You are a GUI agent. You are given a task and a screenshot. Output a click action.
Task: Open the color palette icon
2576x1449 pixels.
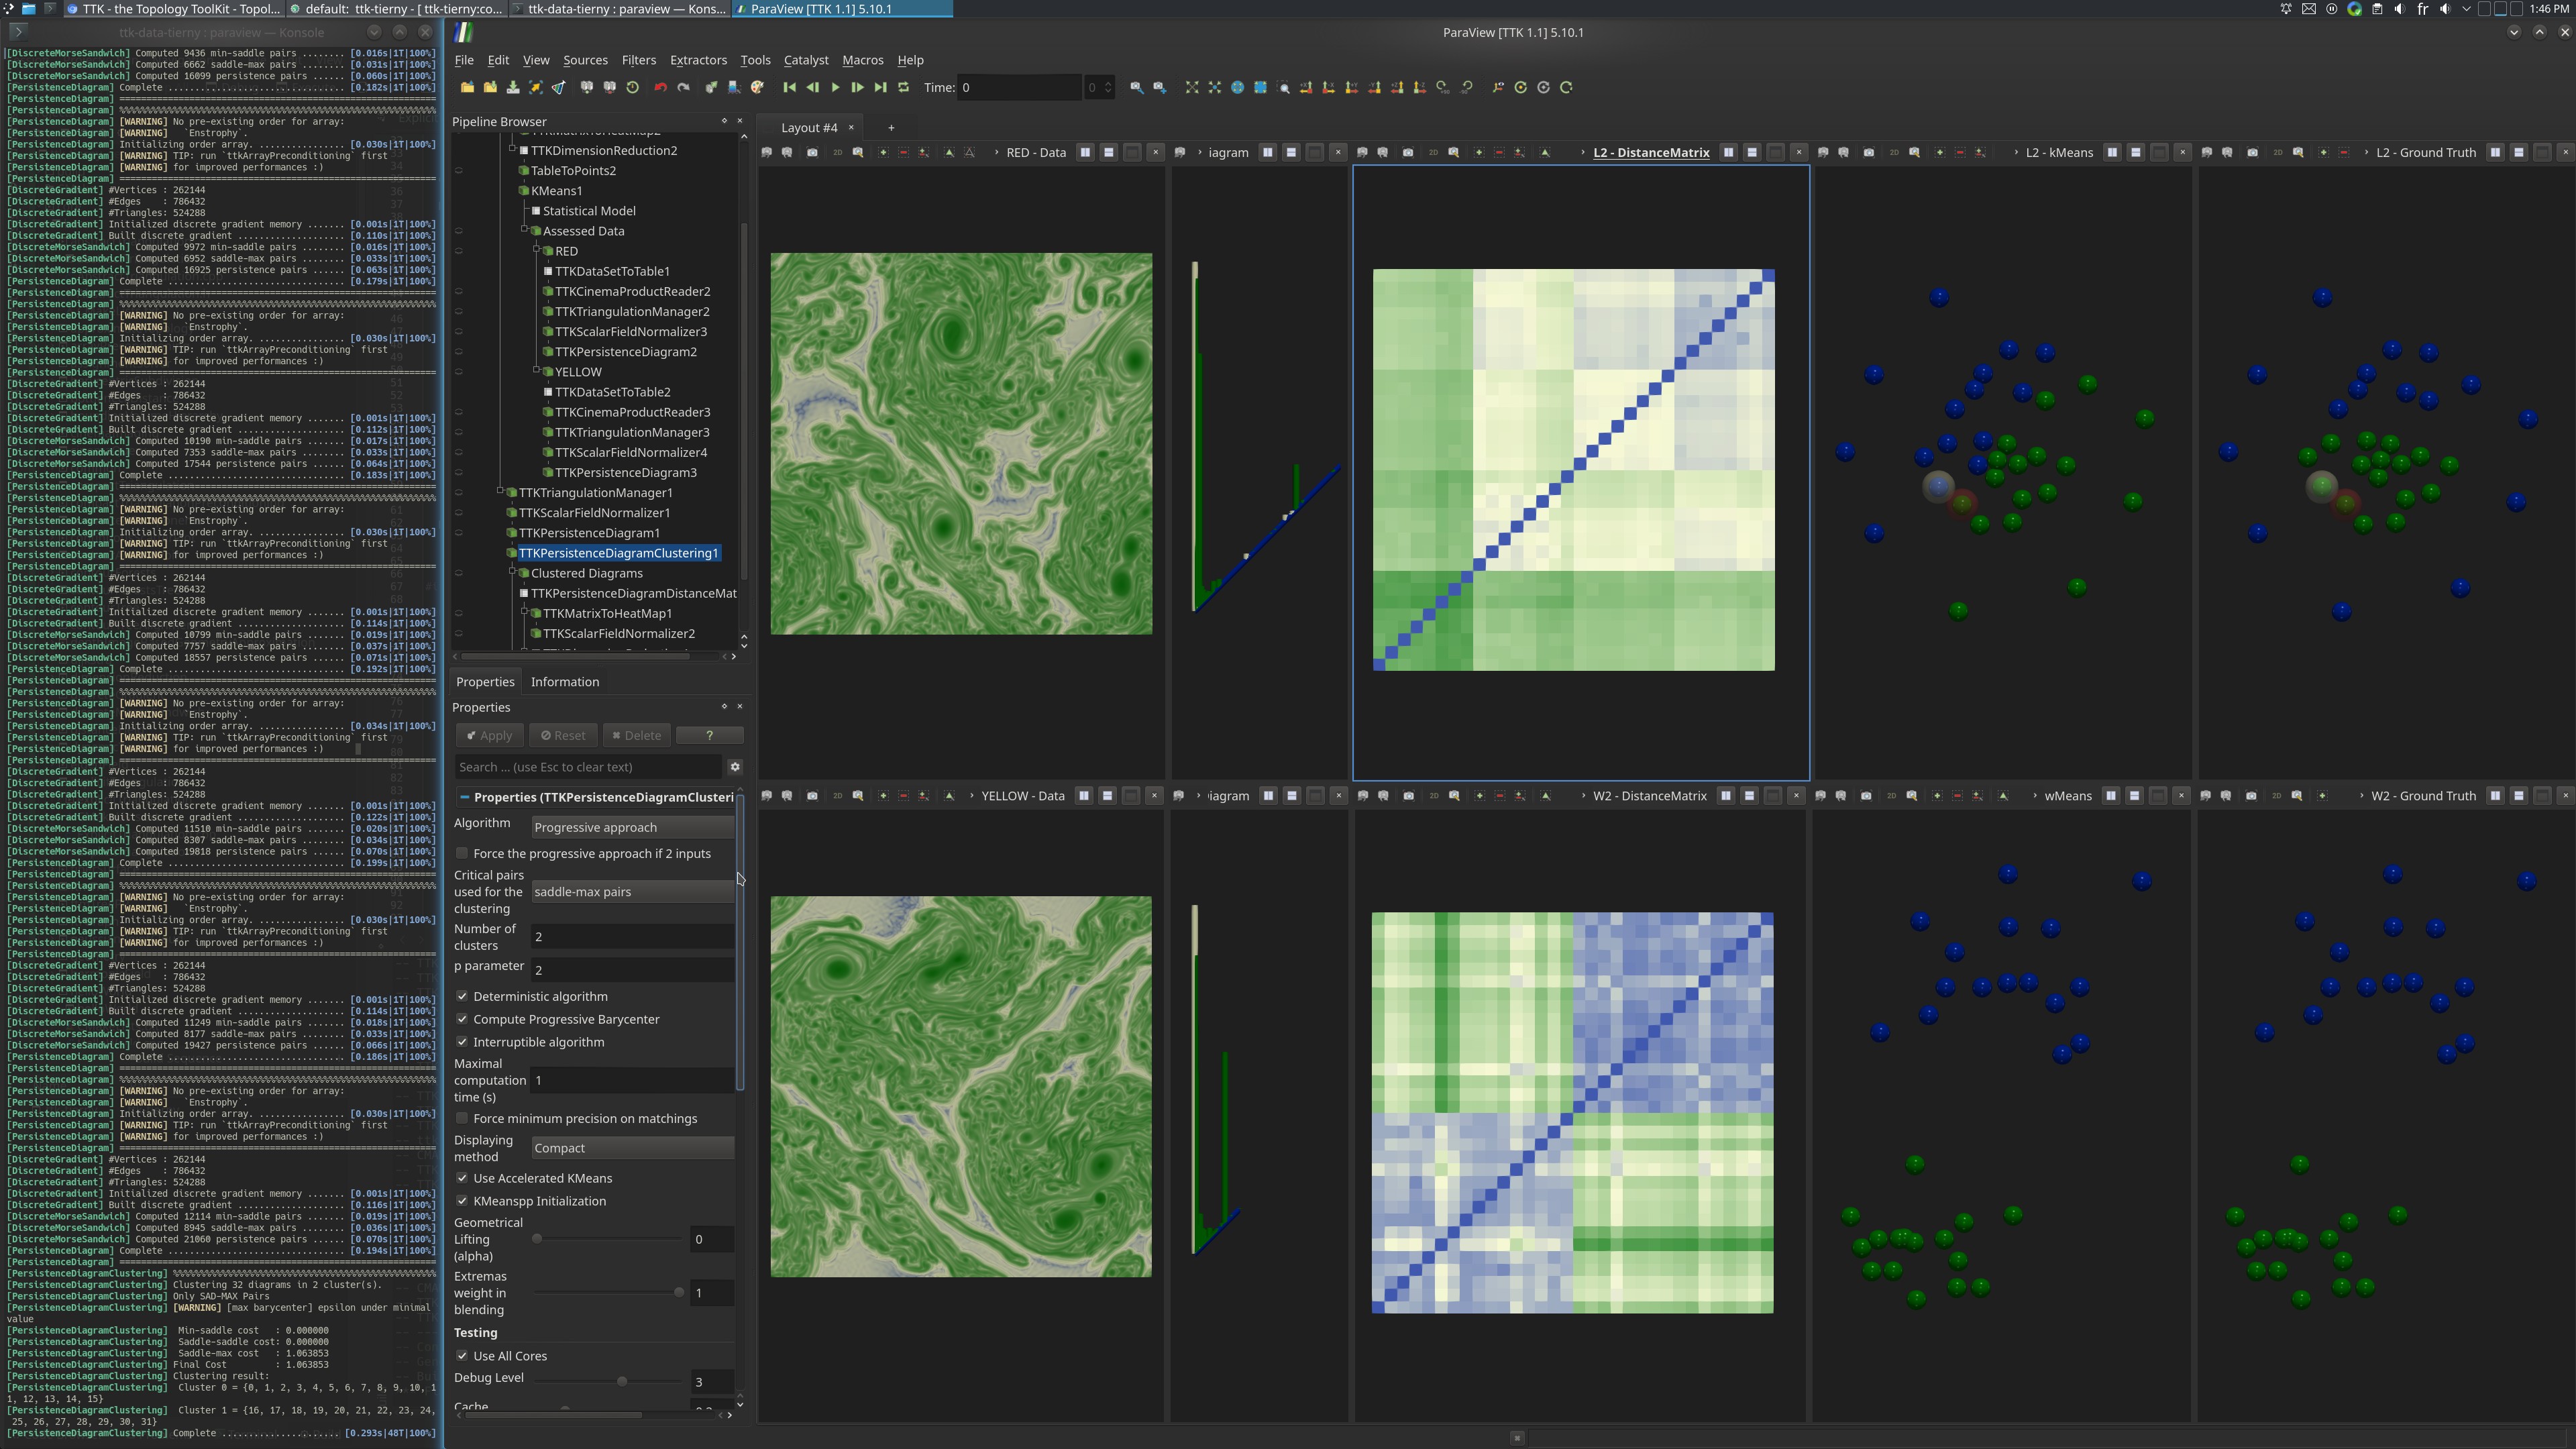coord(757,88)
